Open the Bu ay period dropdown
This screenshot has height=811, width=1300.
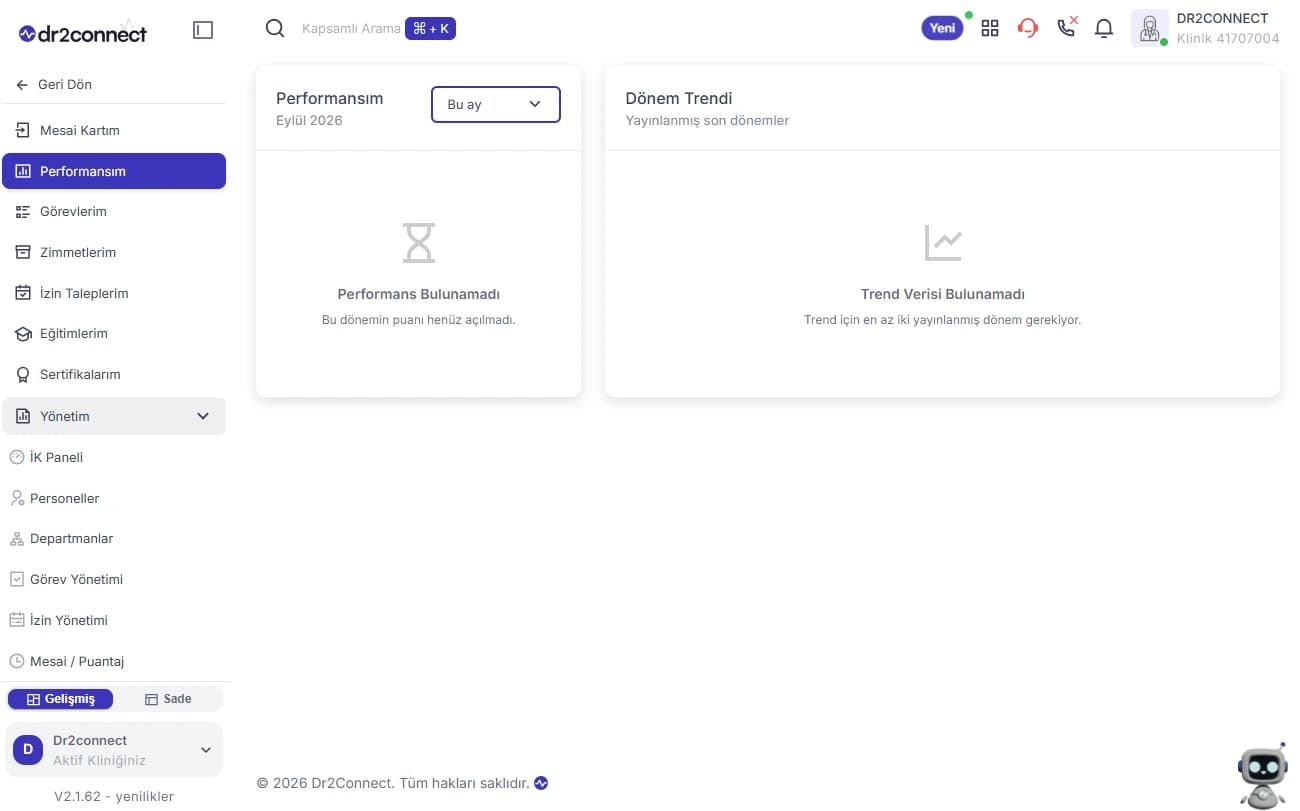pyautogui.click(x=496, y=105)
